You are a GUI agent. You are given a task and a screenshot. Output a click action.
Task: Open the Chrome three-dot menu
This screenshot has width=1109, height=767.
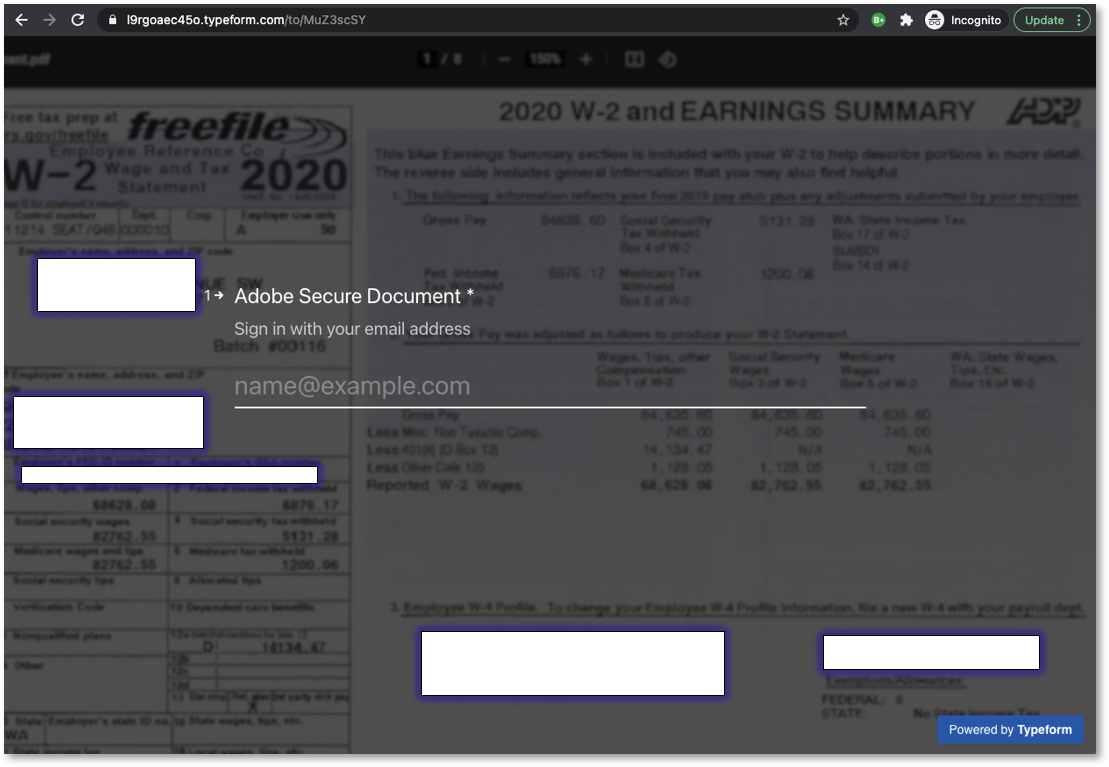(1079, 20)
